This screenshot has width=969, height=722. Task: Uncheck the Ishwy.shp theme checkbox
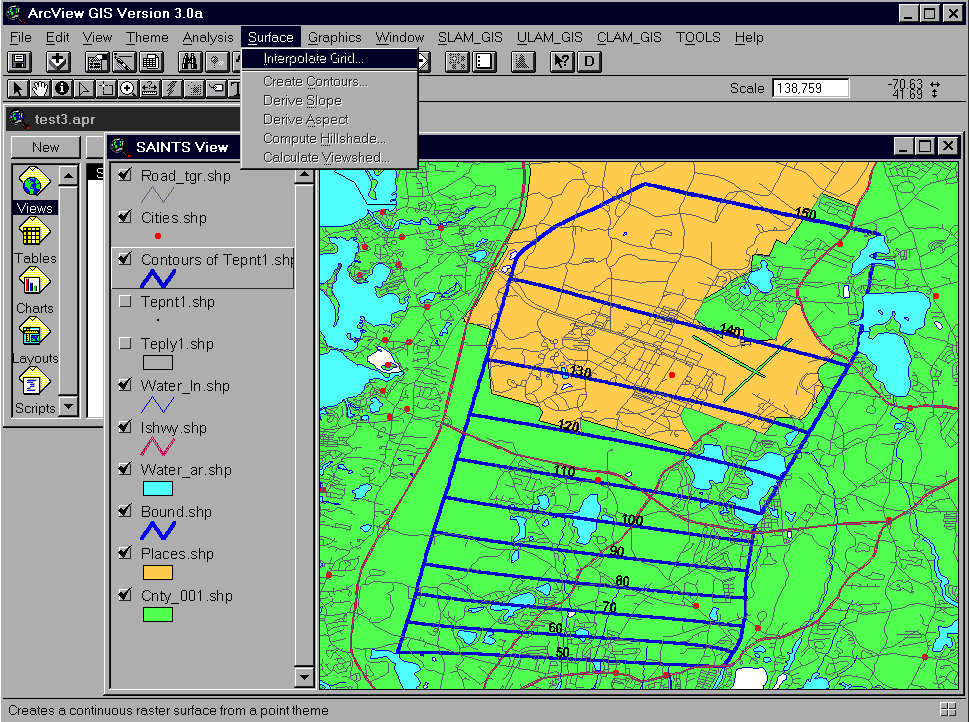(125, 427)
